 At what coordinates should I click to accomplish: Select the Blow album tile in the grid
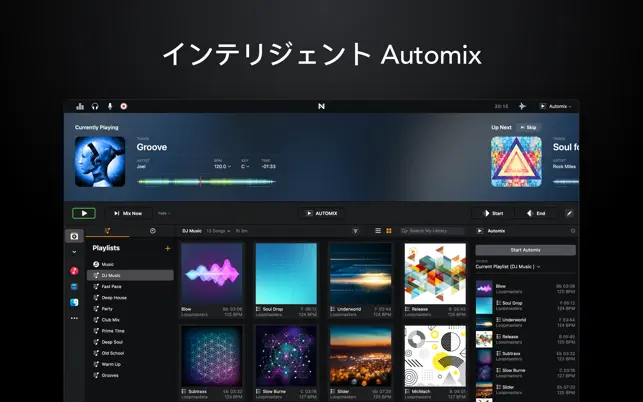pyautogui.click(x=212, y=280)
